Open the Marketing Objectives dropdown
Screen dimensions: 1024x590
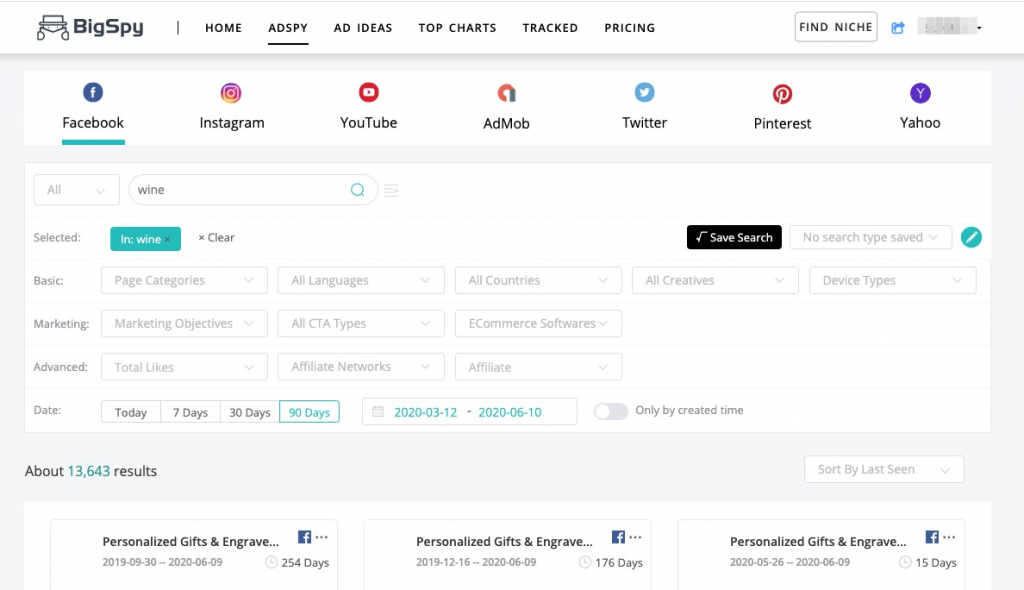(184, 323)
